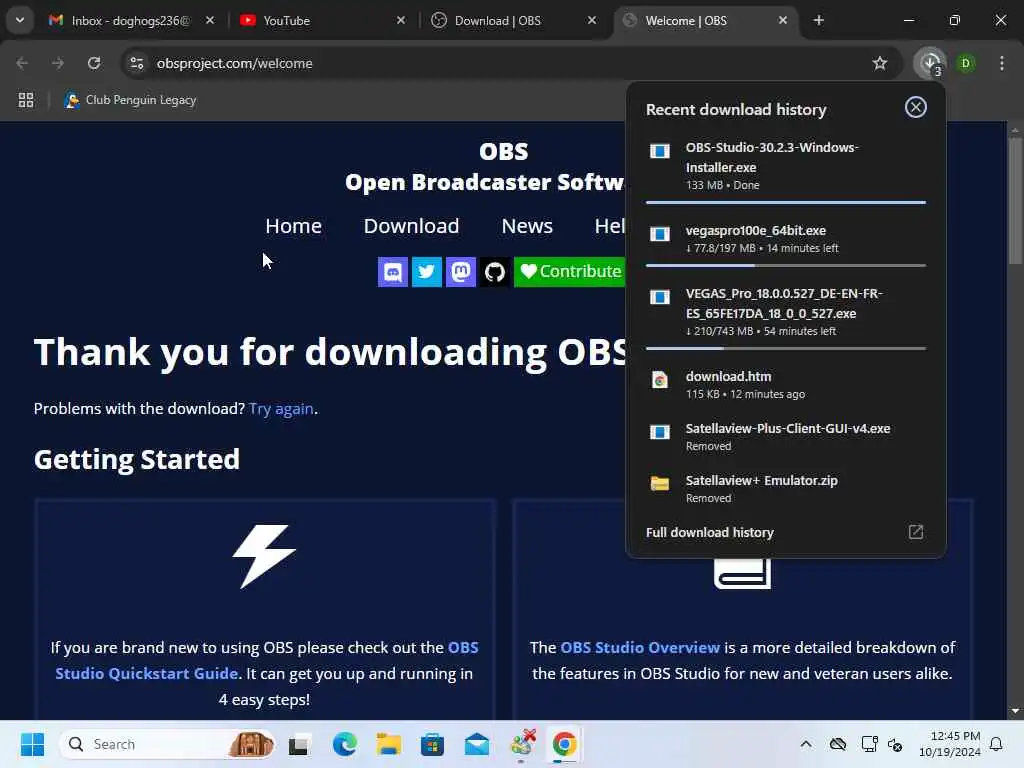Image resolution: width=1024 pixels, height=768 pixels.
Task: Launch Microsoft Edge from the taskbar
Action: pos(344,744)
